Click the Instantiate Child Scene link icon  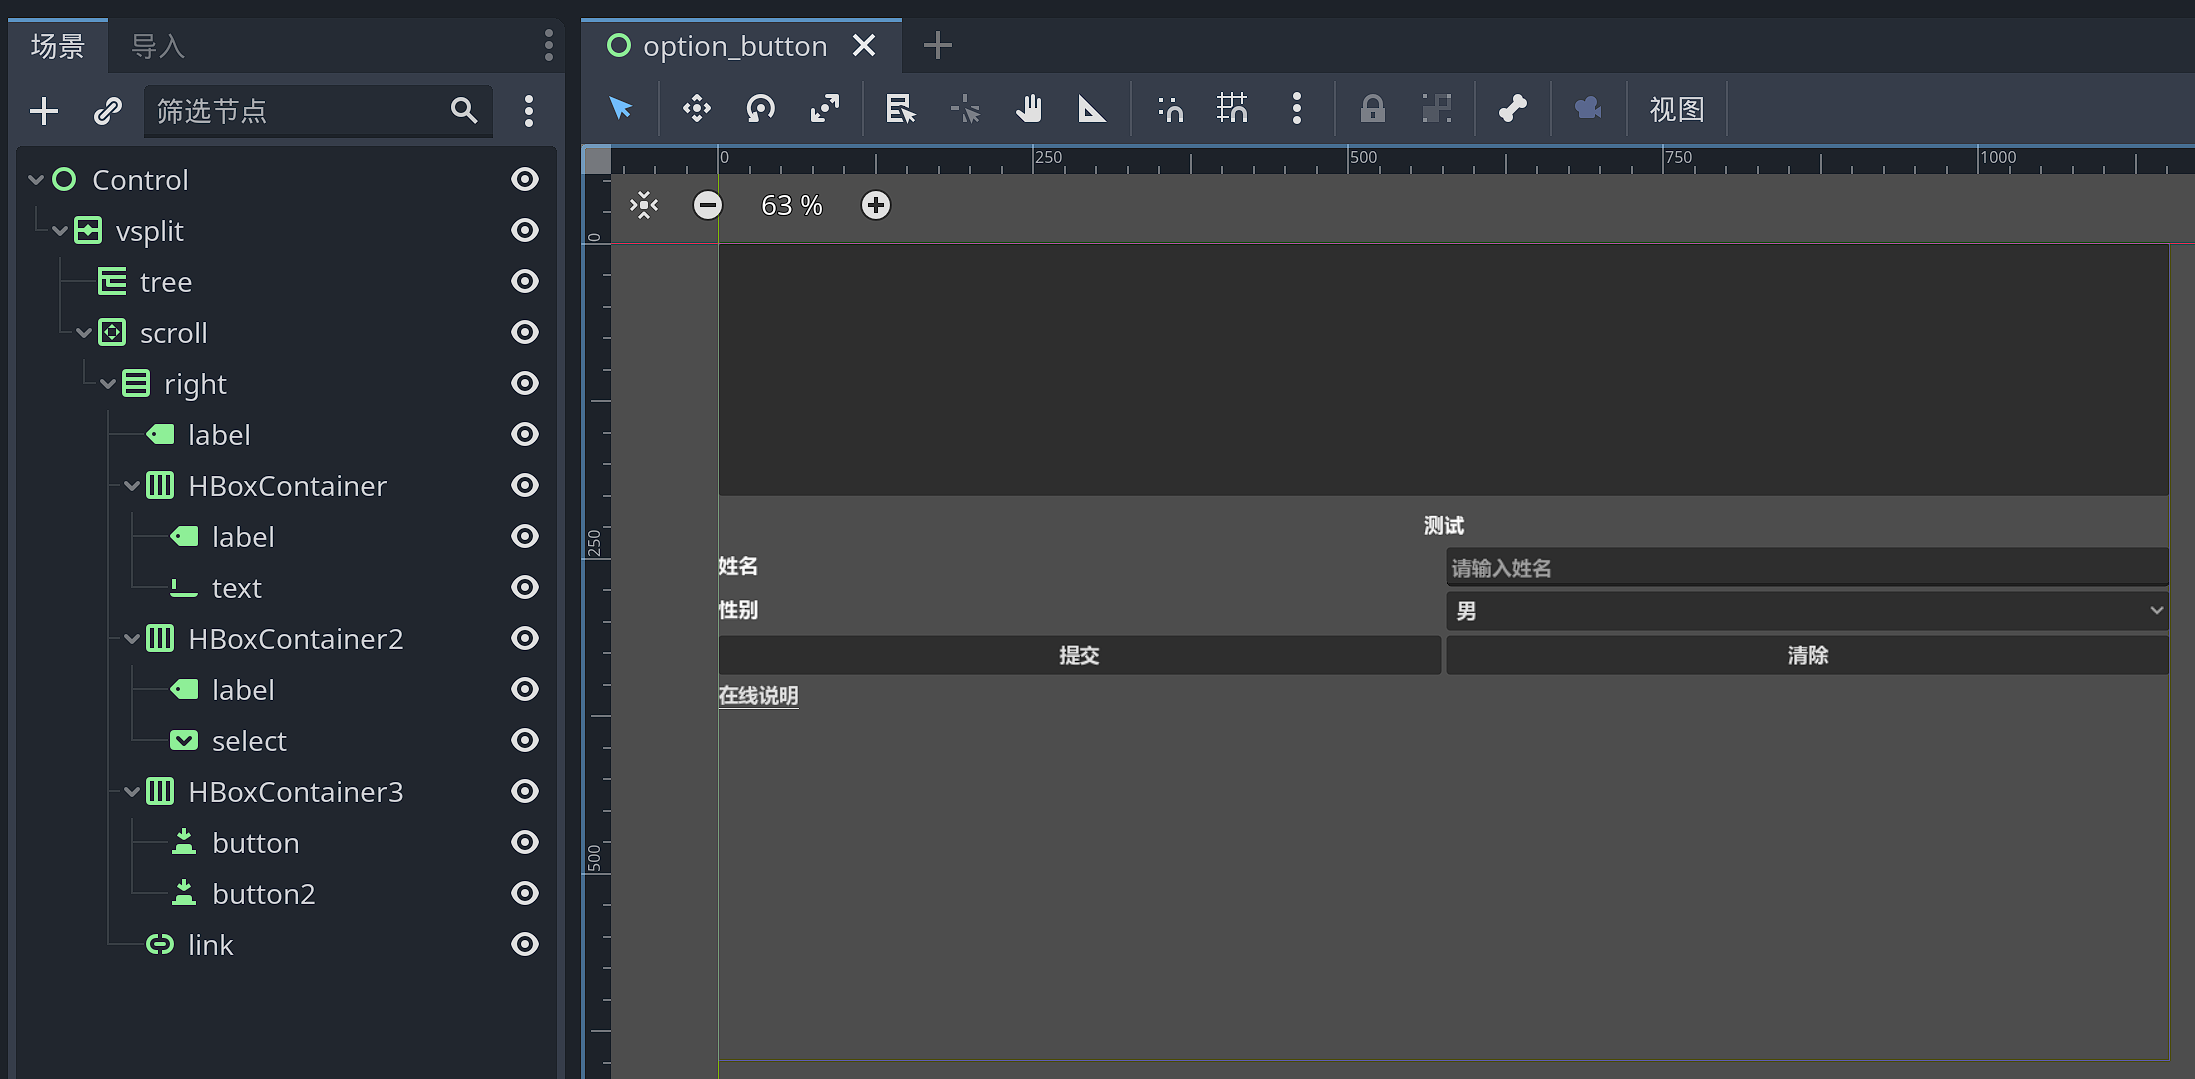pos(105,111)
